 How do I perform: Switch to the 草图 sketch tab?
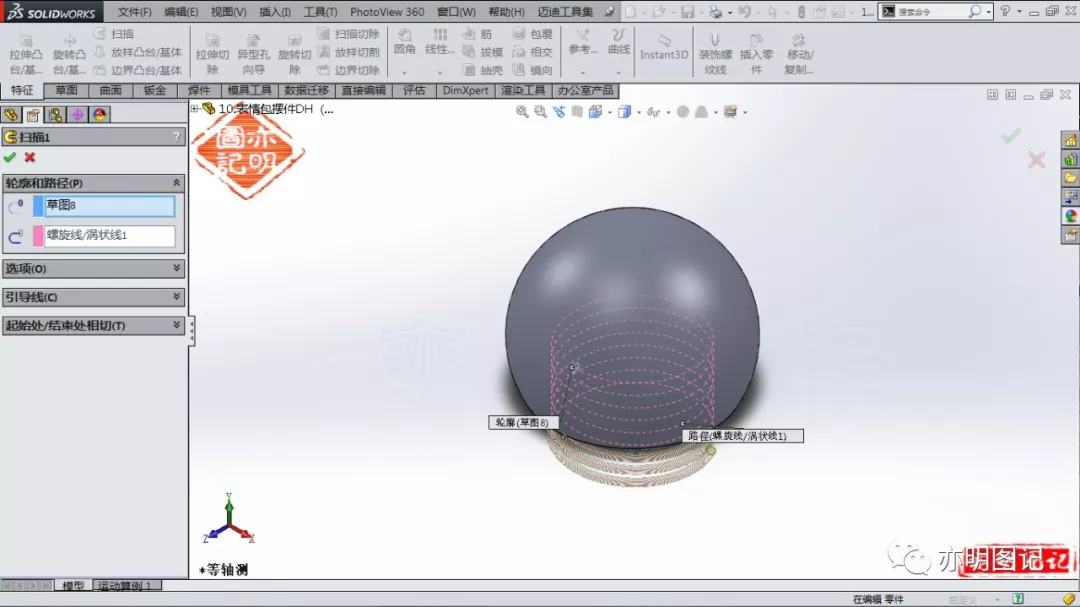(x=67, y=90)
